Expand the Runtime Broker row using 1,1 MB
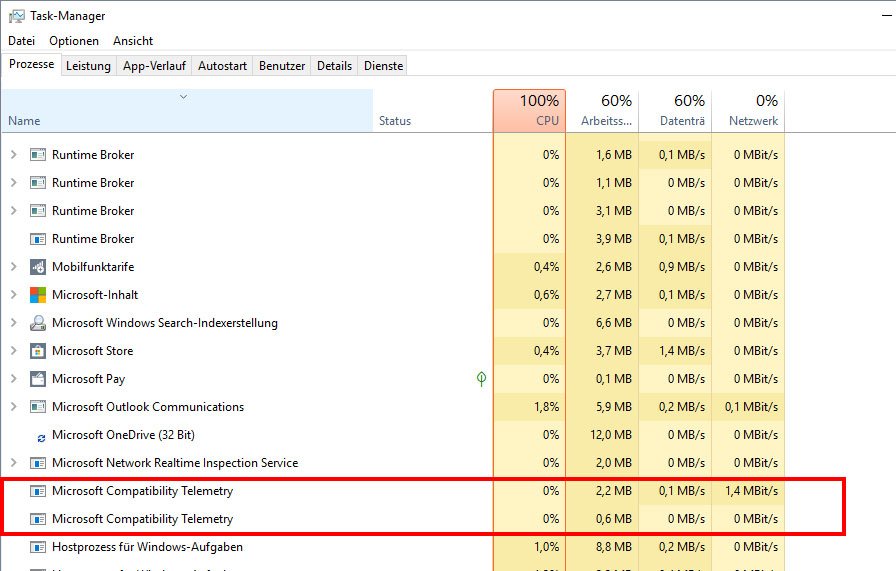The height and width of the screenshot is (571, 896). click(x=14, y=182)
